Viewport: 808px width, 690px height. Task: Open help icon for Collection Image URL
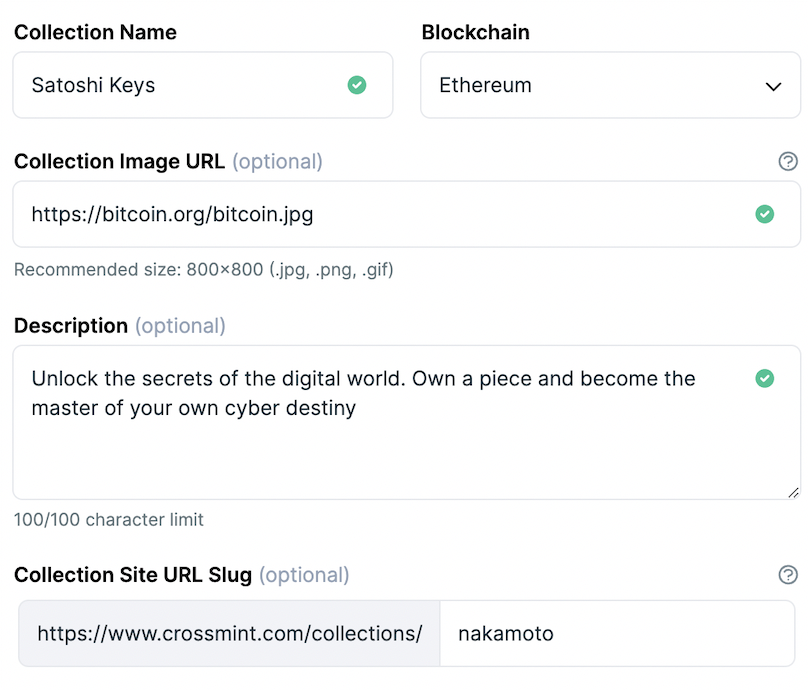[788, 161]
